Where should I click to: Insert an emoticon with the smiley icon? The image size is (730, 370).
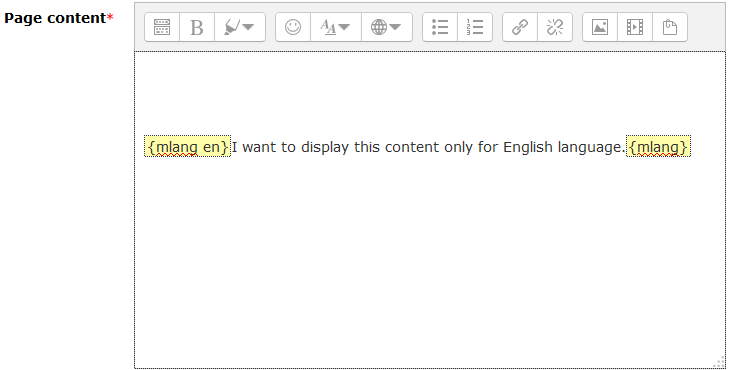click(x=293, y=27)
